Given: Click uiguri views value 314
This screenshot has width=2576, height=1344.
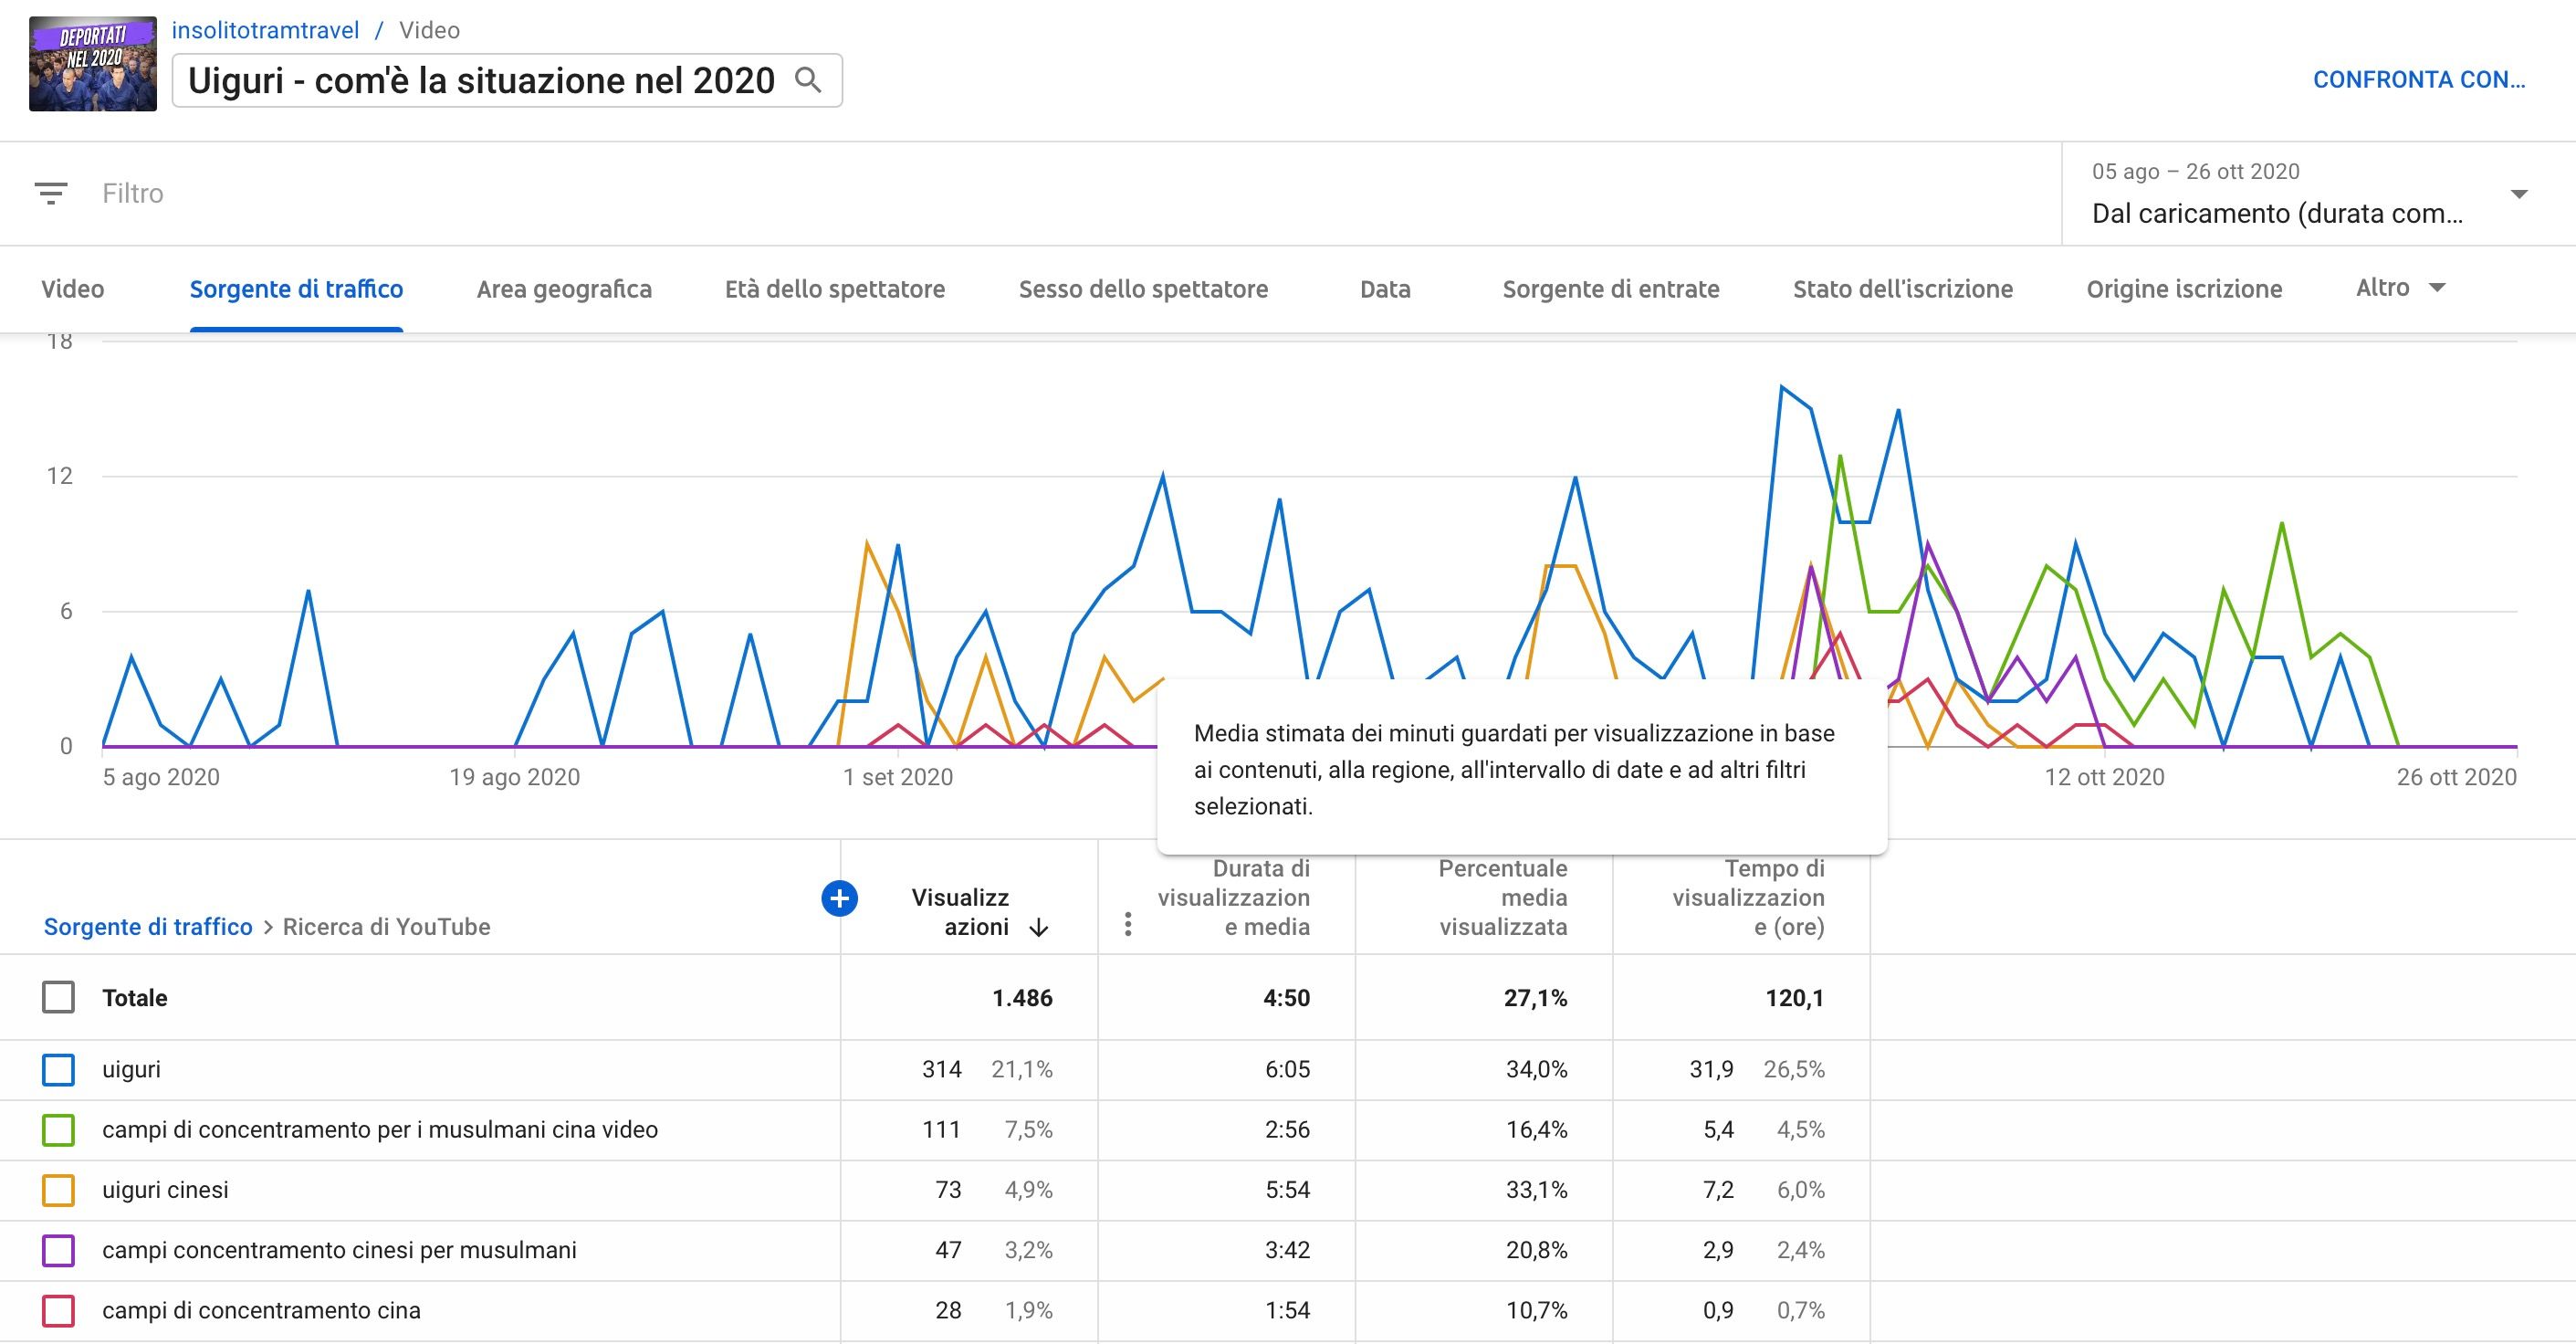Looking at the screenshot, I should (x=941, y=1069).
